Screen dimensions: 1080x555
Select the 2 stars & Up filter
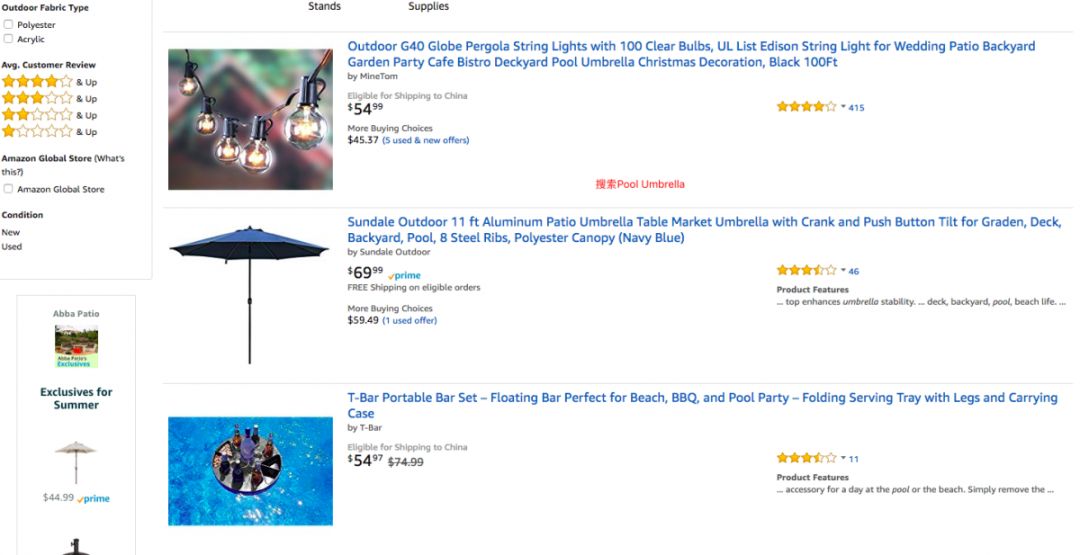click(37, 115)
